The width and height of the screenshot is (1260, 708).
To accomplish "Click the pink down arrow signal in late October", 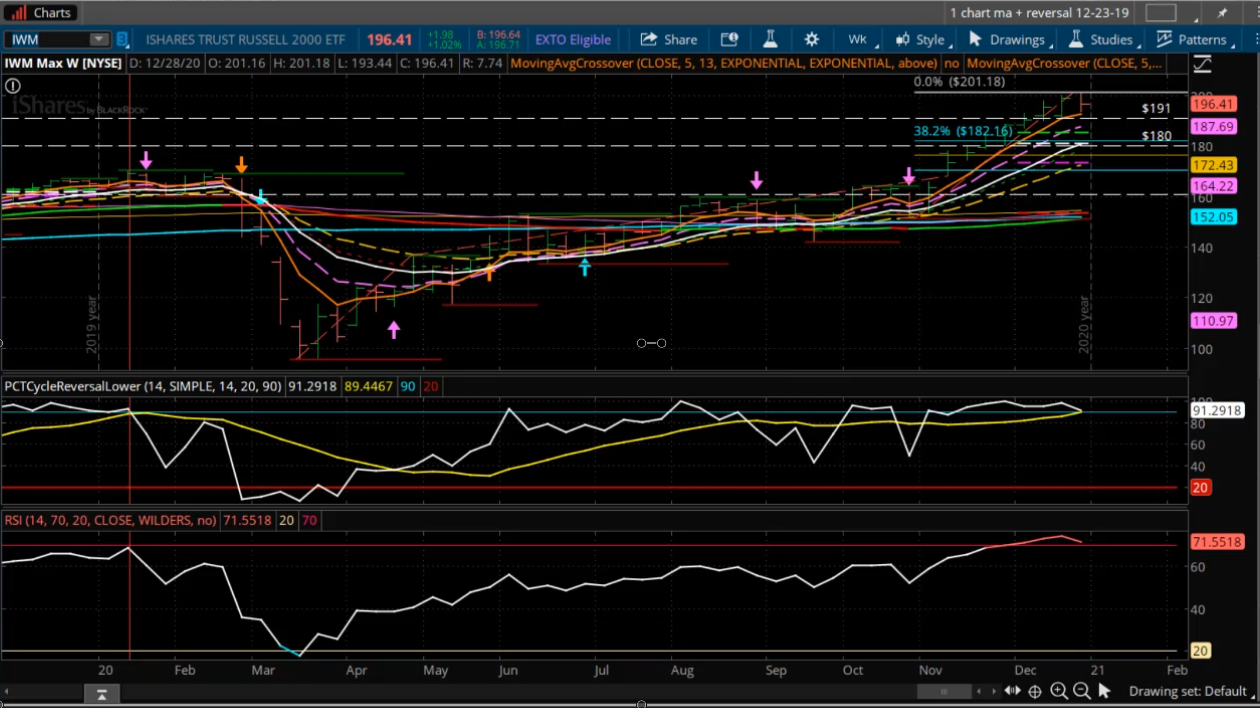I will 909,176.
